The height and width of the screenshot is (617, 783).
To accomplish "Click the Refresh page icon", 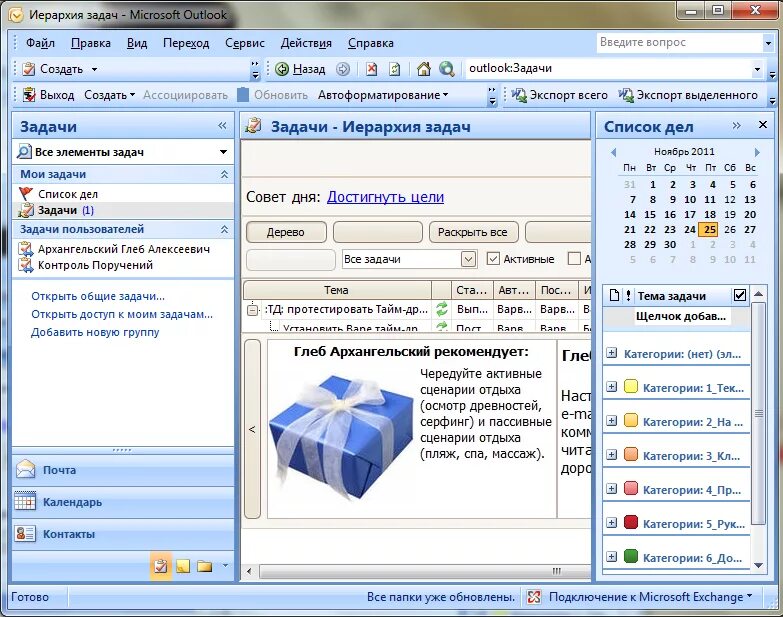I will (394, 69).
